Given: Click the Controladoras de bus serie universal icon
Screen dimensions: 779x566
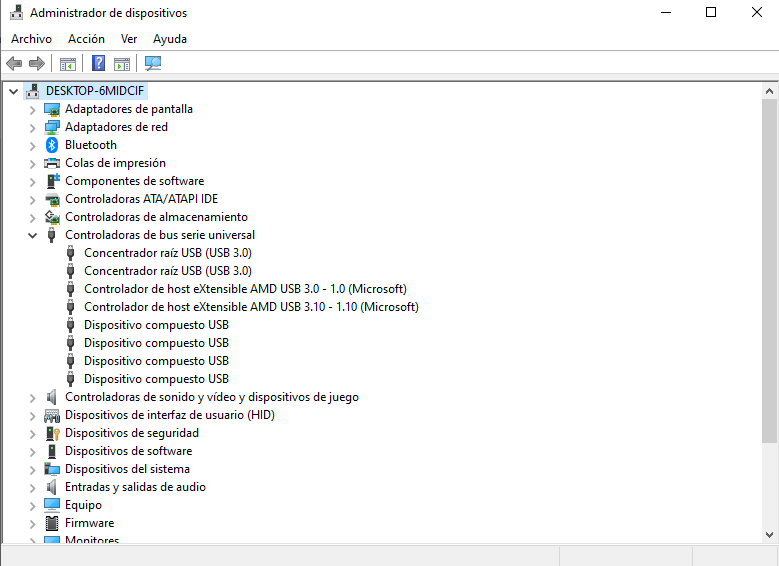Looking at the screenshot, I should [51, 235].
